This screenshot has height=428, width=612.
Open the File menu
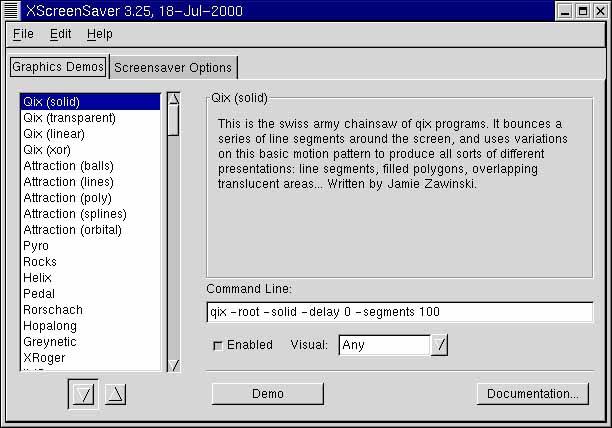[23, 34]
